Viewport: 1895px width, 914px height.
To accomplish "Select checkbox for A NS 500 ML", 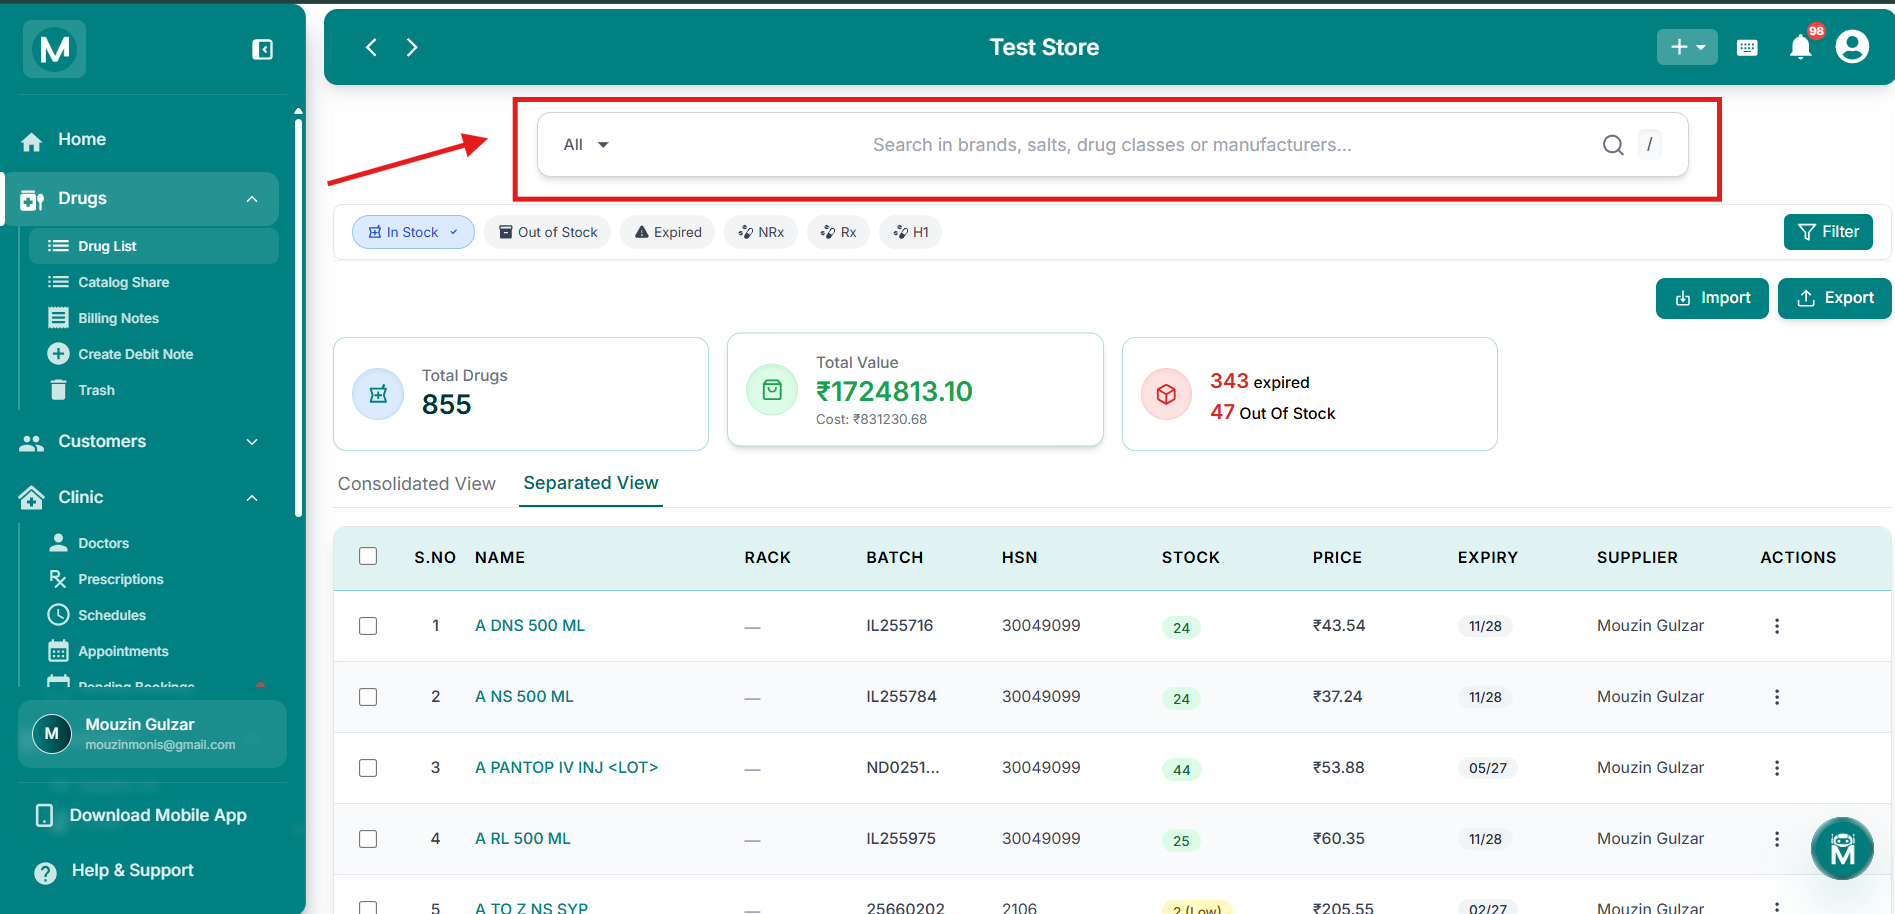I will click(368, 697).
